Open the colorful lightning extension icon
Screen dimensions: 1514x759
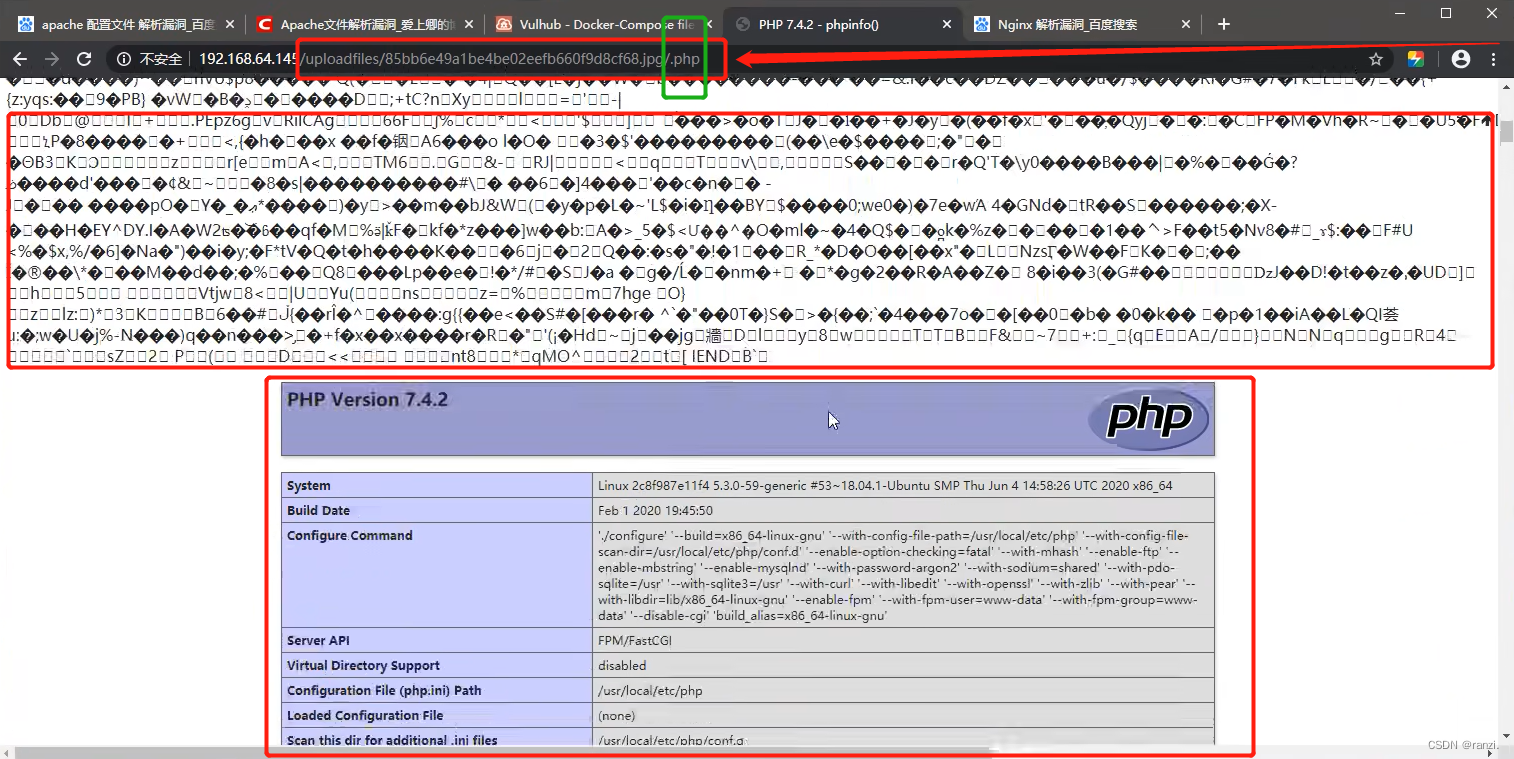(x=1416, y=59)
